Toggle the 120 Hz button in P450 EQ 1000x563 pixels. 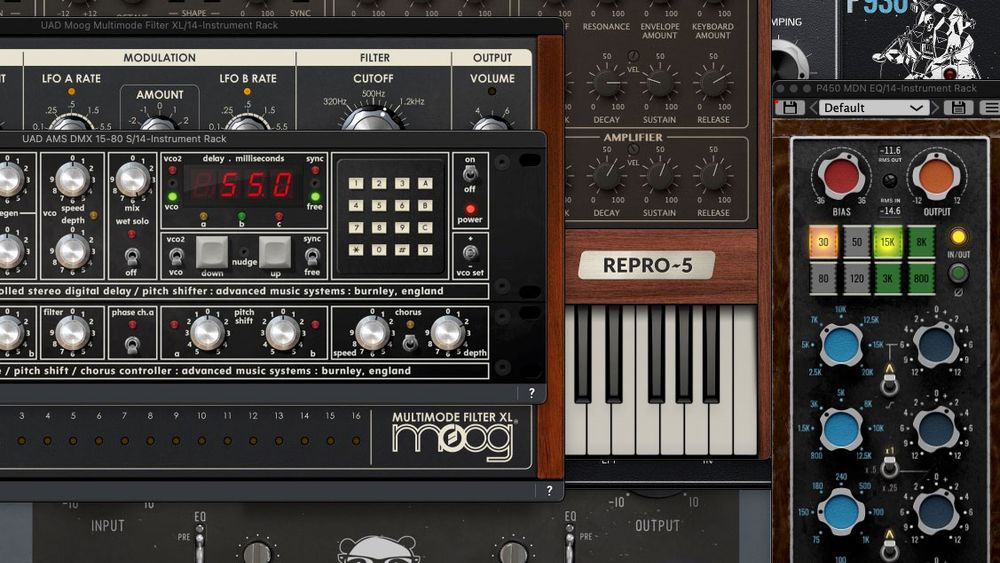point(857,278)
